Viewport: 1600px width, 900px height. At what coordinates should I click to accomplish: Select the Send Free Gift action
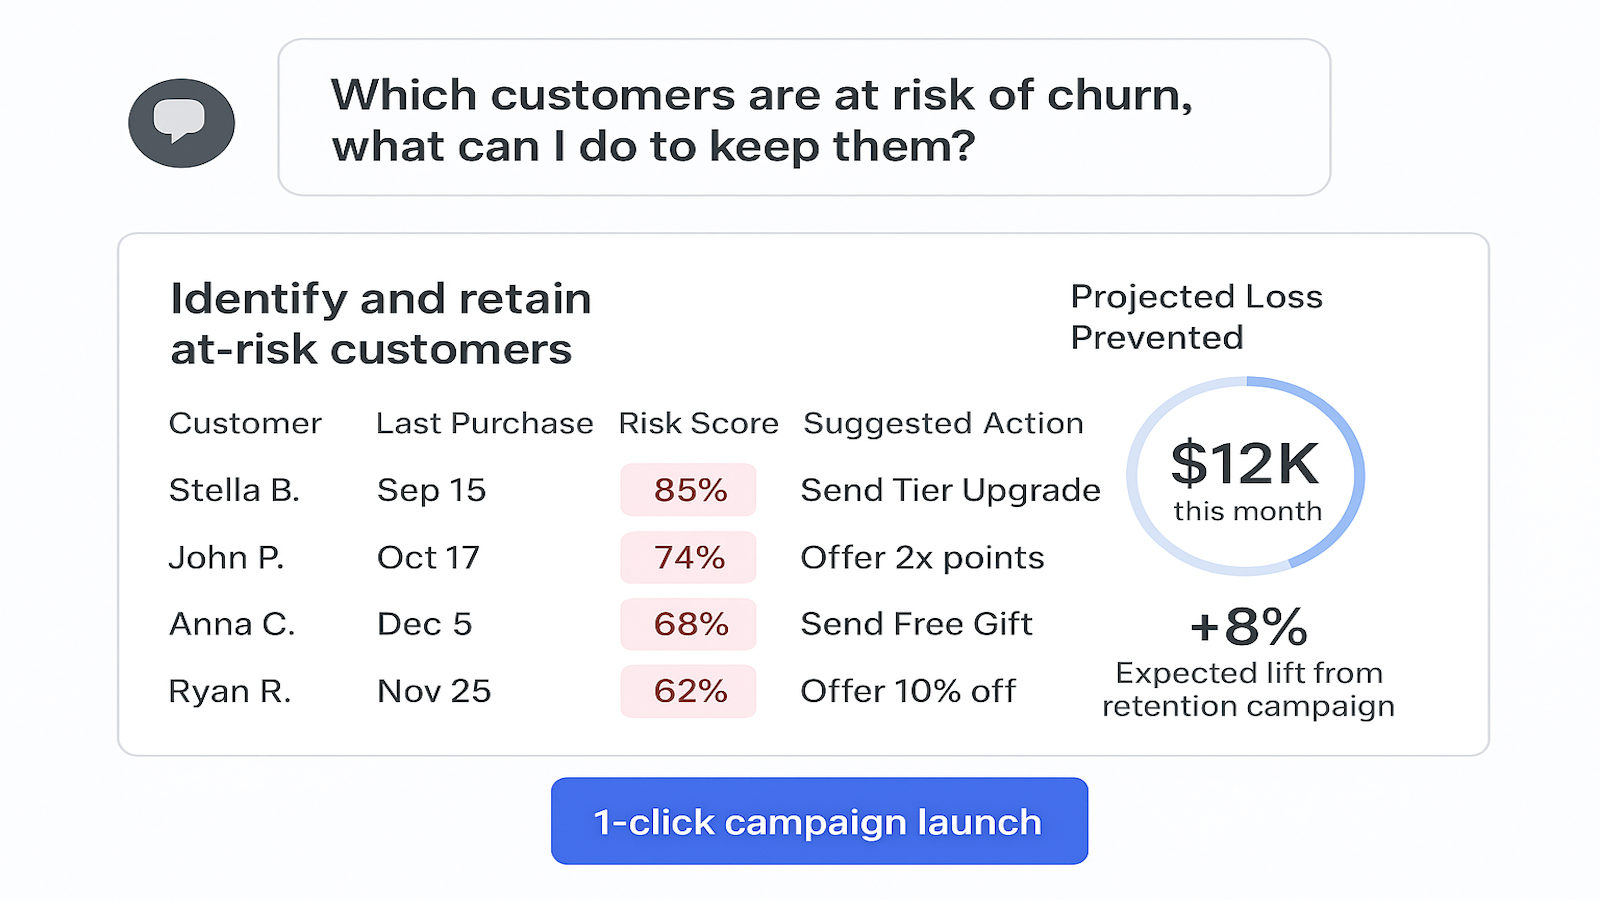tap(916, 624)
